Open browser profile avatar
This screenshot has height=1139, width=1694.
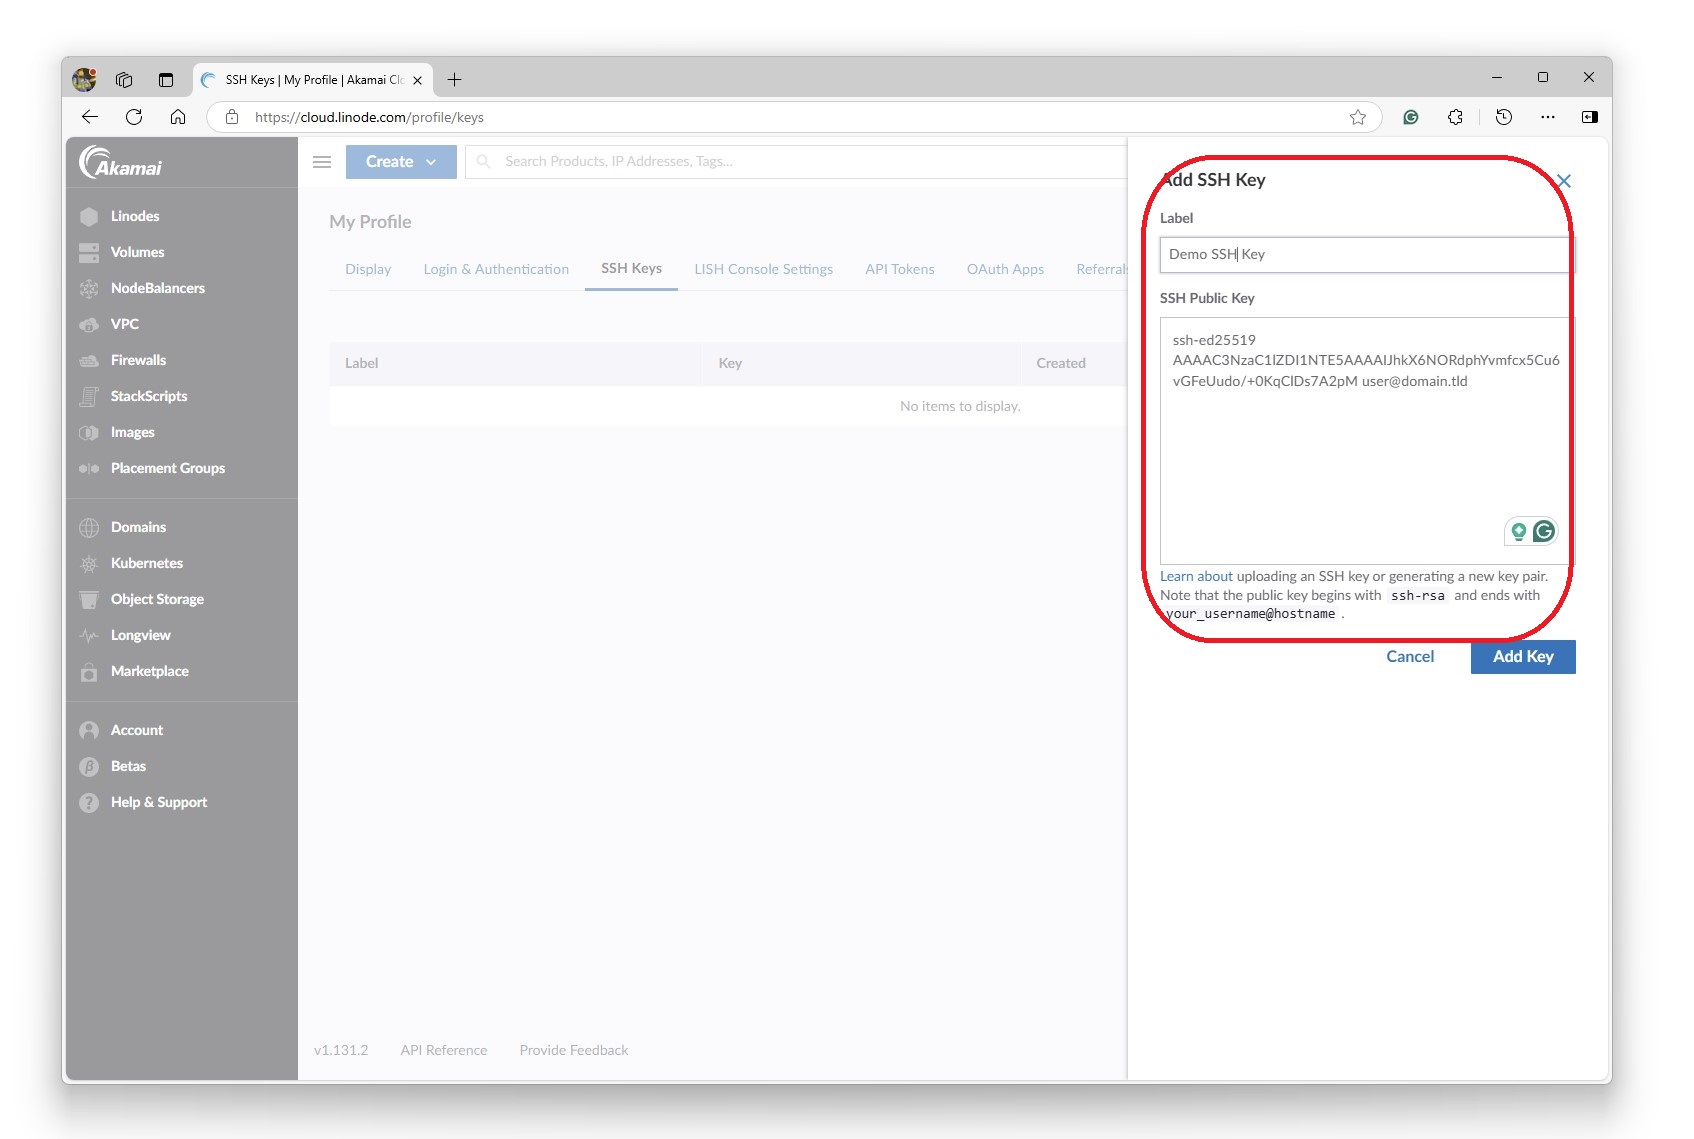85,79
